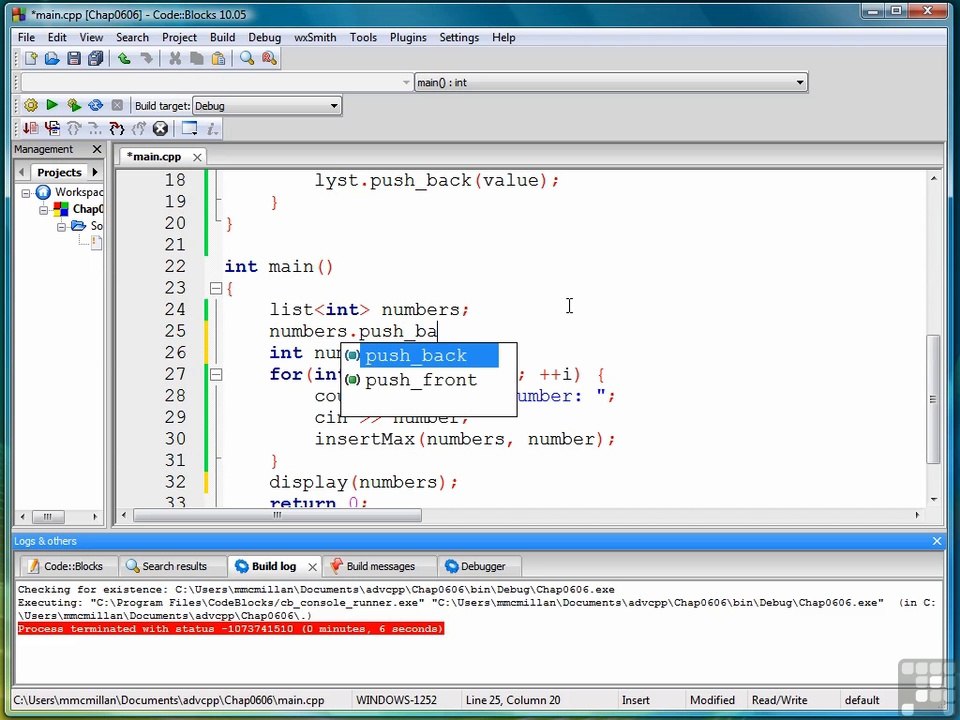Start debugging with Debug/Continue icon
The image size is (960, 720).
[31, 129]
